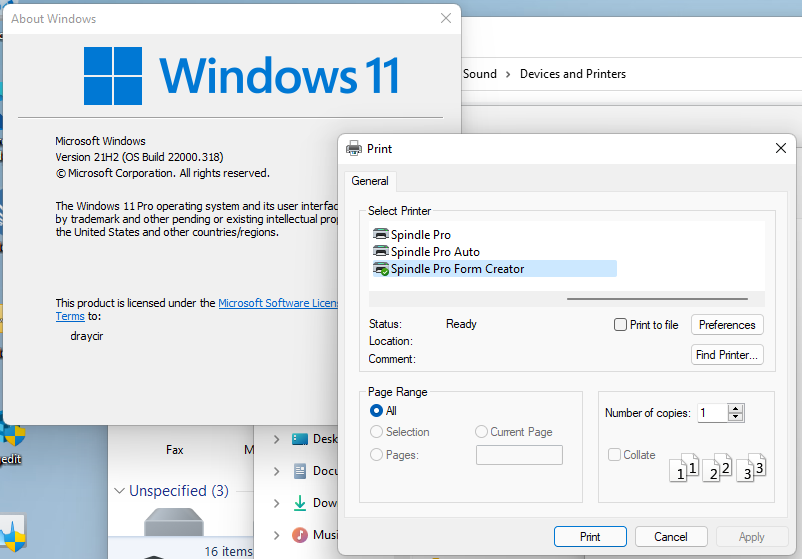Click the Sound breadcrumb segment
The height and width of the screenshot is (559, 802).
pyautogui.click(x=480, y=74)
